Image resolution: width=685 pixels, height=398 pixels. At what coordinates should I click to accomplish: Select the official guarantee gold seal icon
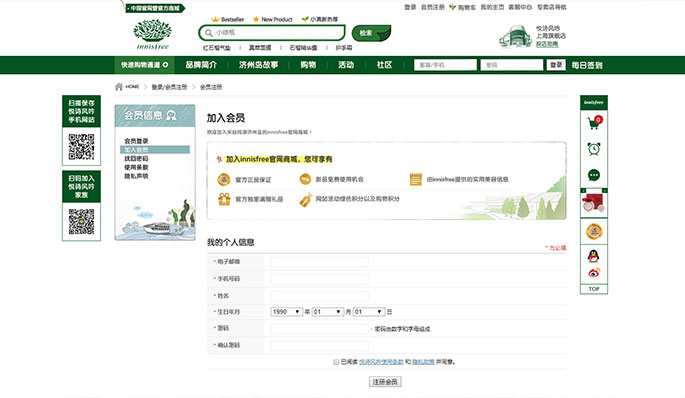(224, 179)
